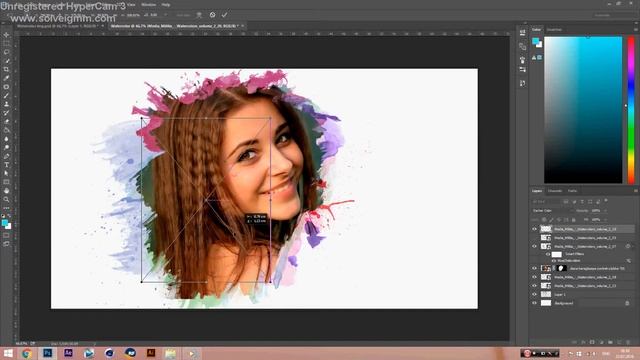Viewport: 640px width, 360px height.
Task: Click the hue slider in Color panel
Action: 631,109
